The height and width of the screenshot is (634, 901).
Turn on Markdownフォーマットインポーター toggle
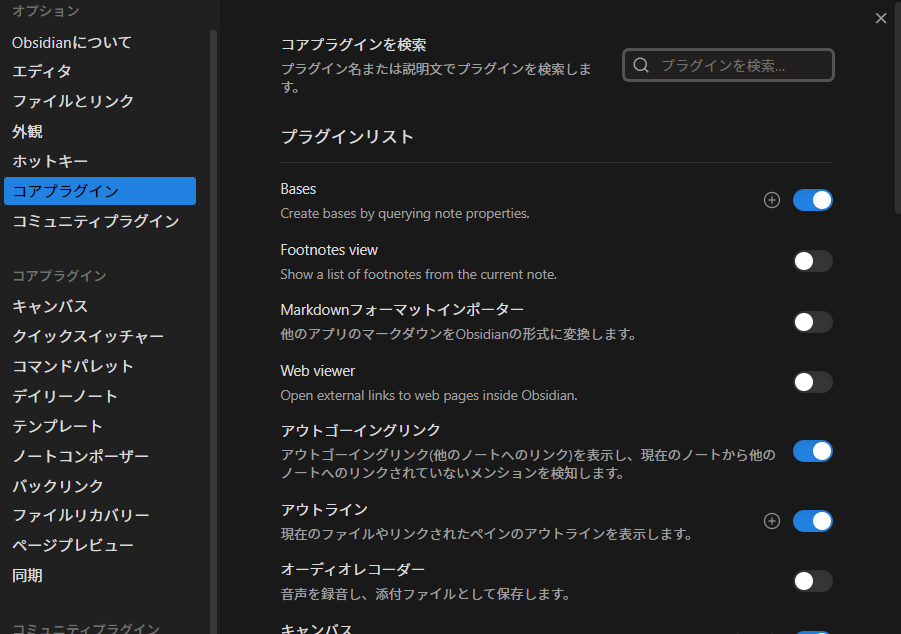tap(812, 322)
